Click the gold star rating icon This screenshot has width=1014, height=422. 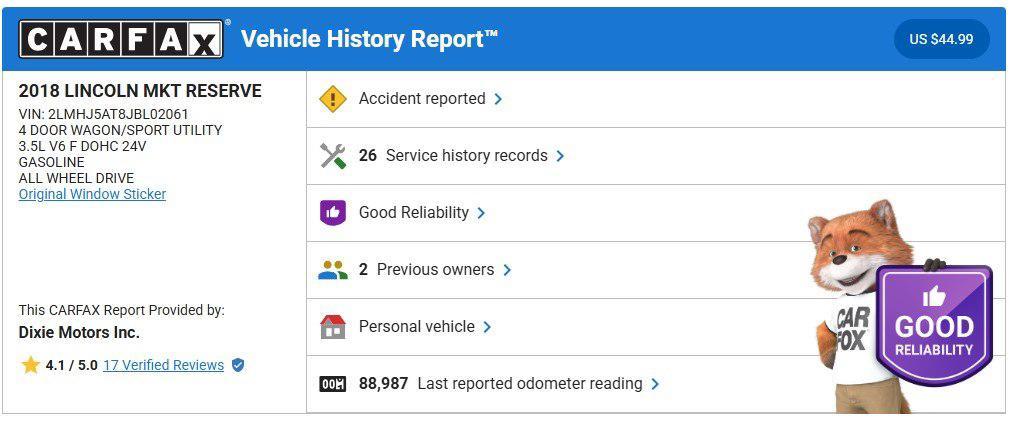(30, 365)
